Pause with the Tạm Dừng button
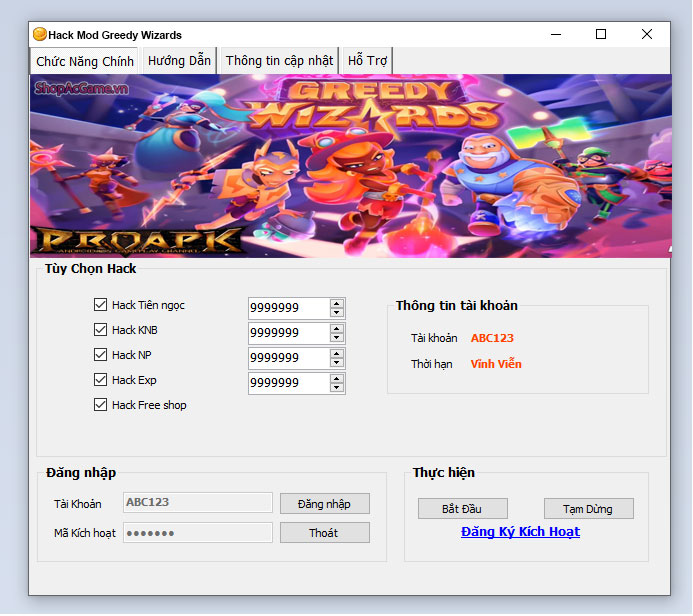 click(589, 509)
